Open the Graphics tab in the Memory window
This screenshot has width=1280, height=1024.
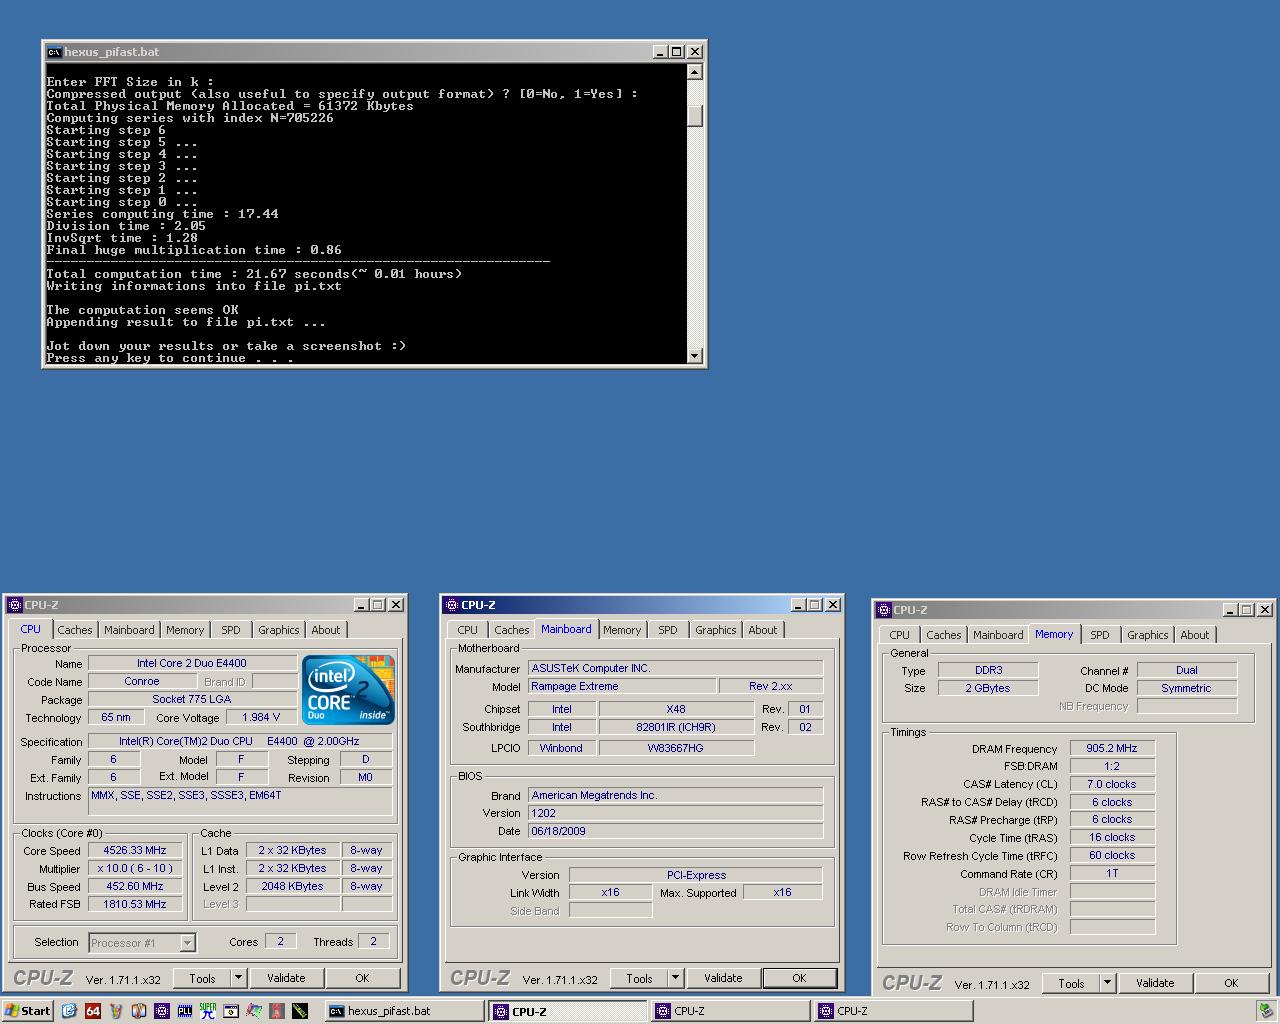click(x=1148, y=635)
